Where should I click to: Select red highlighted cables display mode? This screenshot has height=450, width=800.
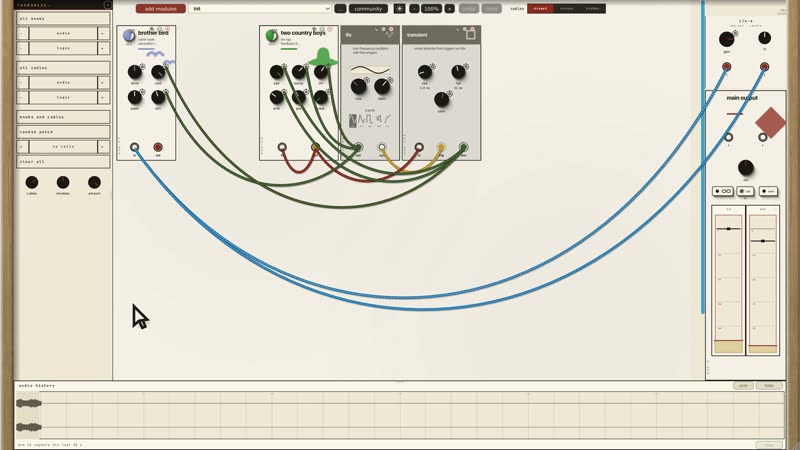tap(540, 9)
